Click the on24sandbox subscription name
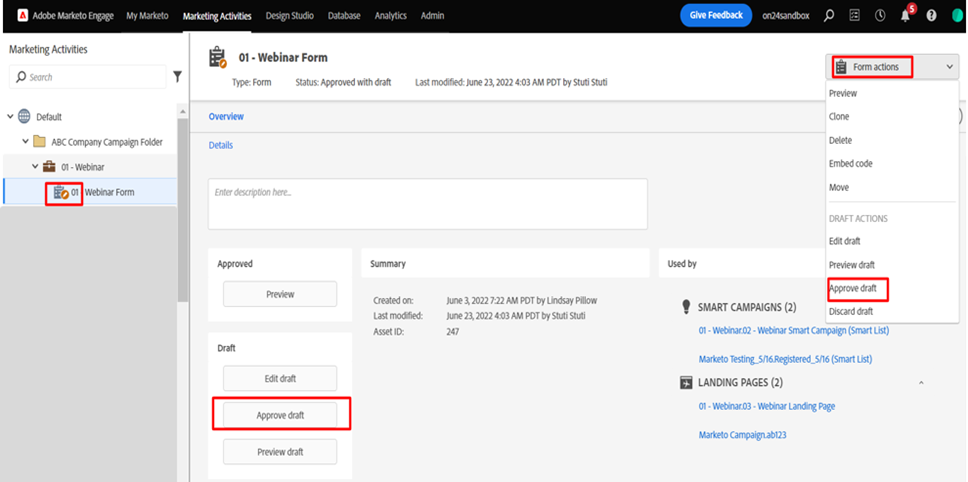Image resolution: width=968 pixels, height=482 pixels. pos(785,16)
